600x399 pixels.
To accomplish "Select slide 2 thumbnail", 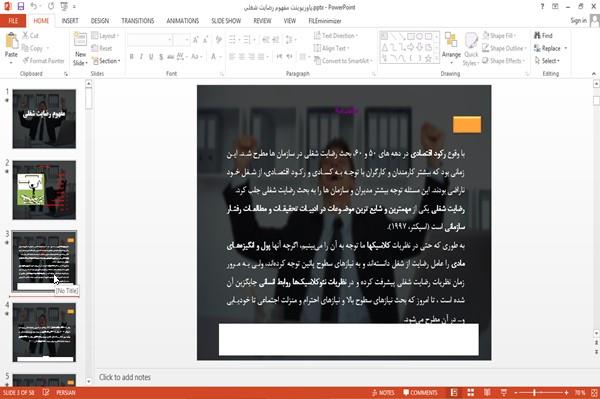I will [x=44, y=190].
